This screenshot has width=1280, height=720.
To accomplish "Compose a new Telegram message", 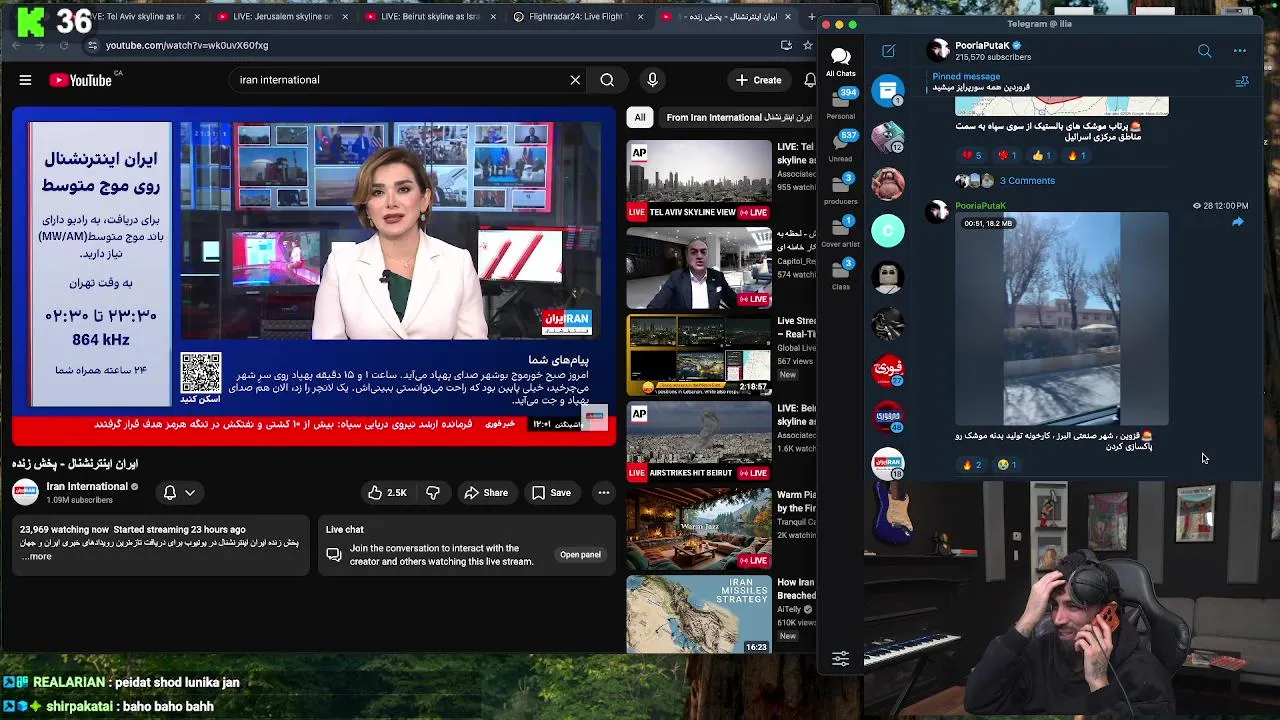I will pos(888,51).
